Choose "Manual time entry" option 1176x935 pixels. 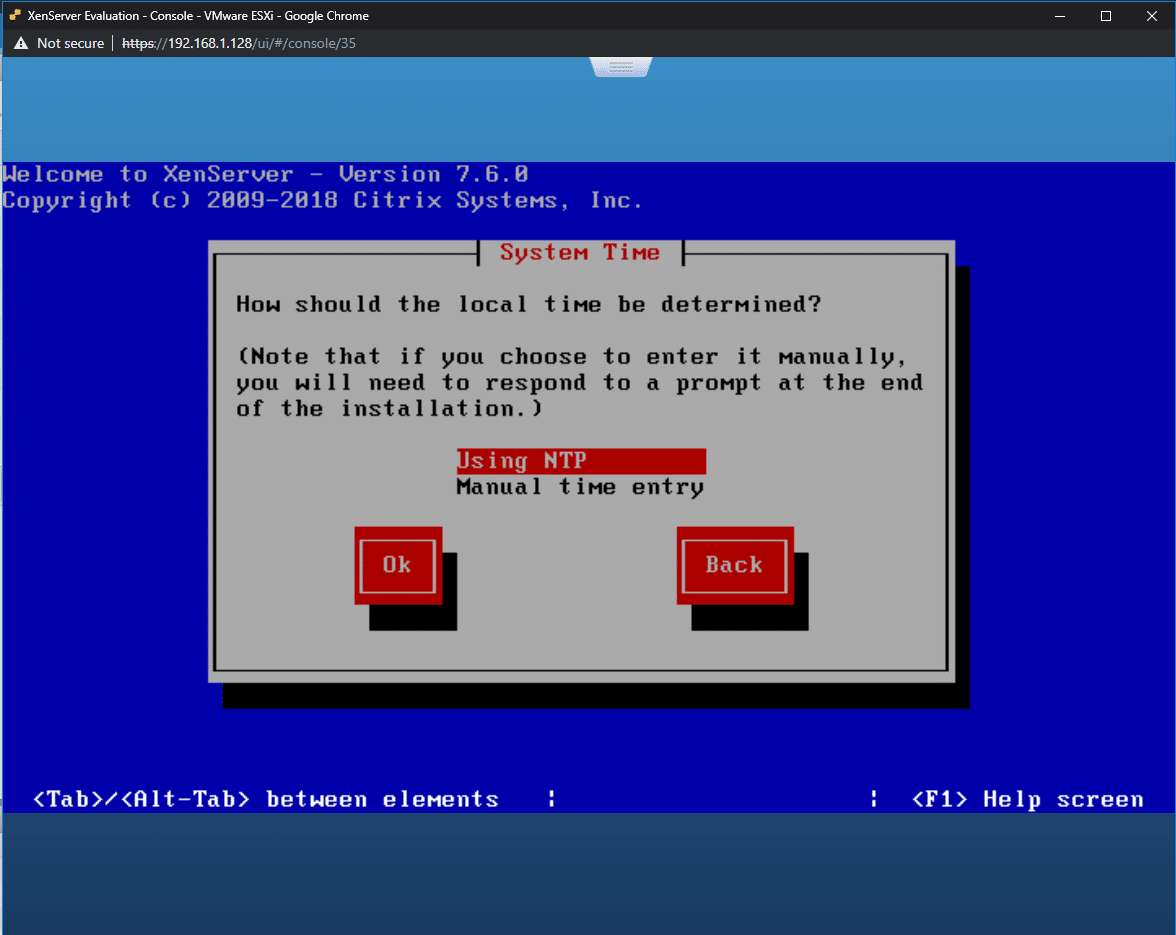coord(580,487)
